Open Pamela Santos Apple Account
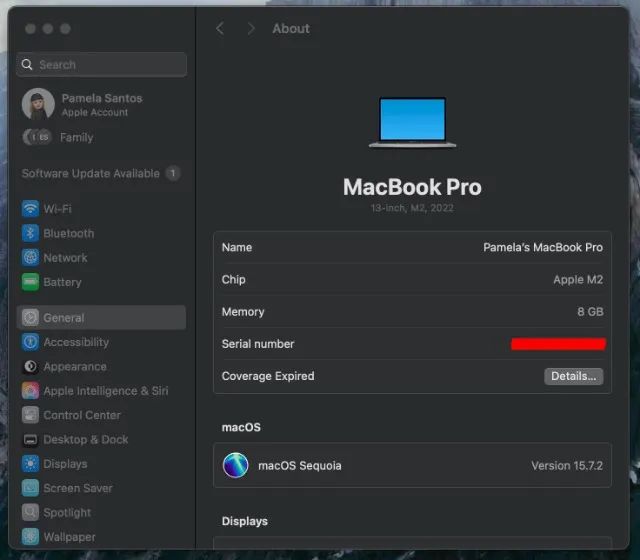The width and height of the screenshot is (640, 560). [102, 104]
